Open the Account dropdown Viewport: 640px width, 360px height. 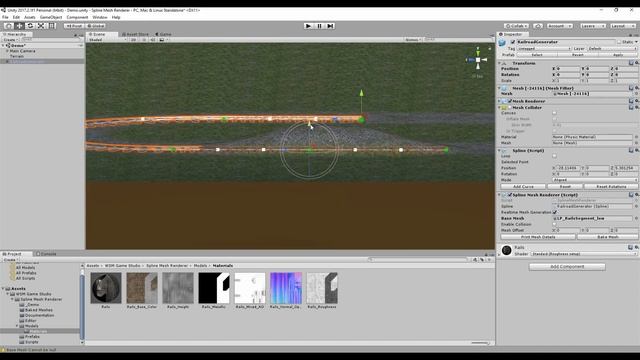(x=559, y=26)
